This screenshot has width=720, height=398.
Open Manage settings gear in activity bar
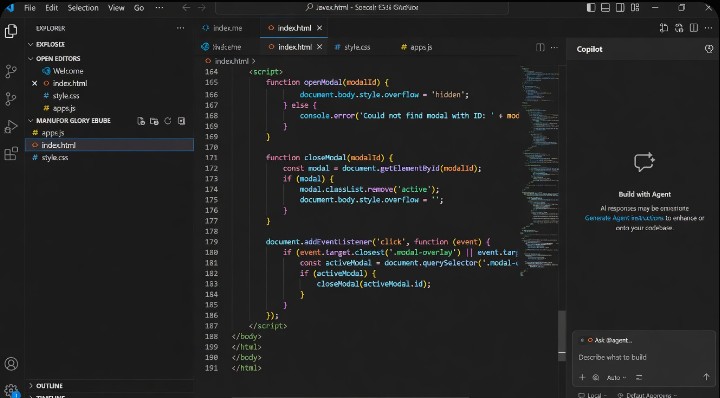pyautogui.click(x=11, y=390)
